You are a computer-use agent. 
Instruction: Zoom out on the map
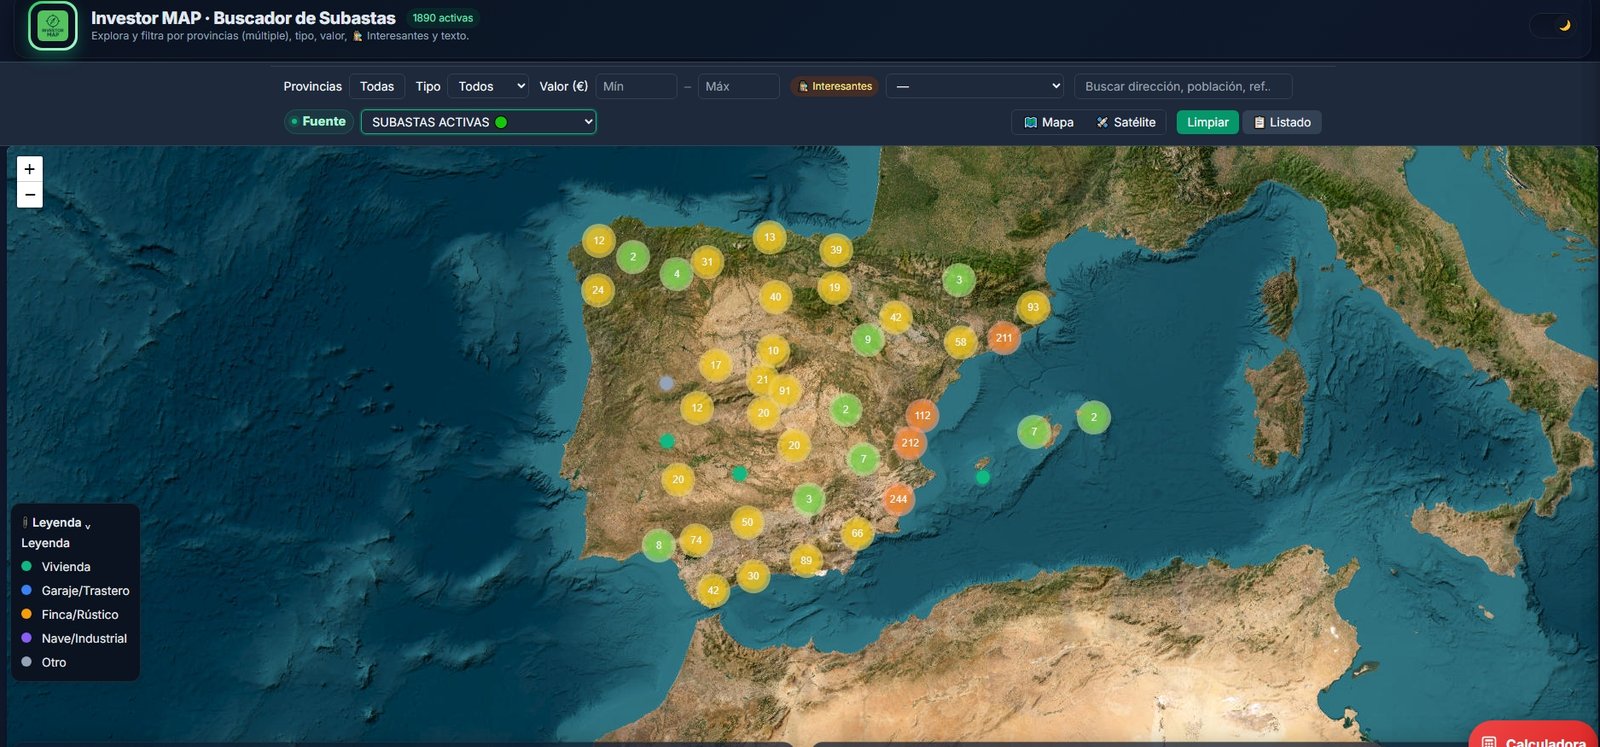(30, 195)
